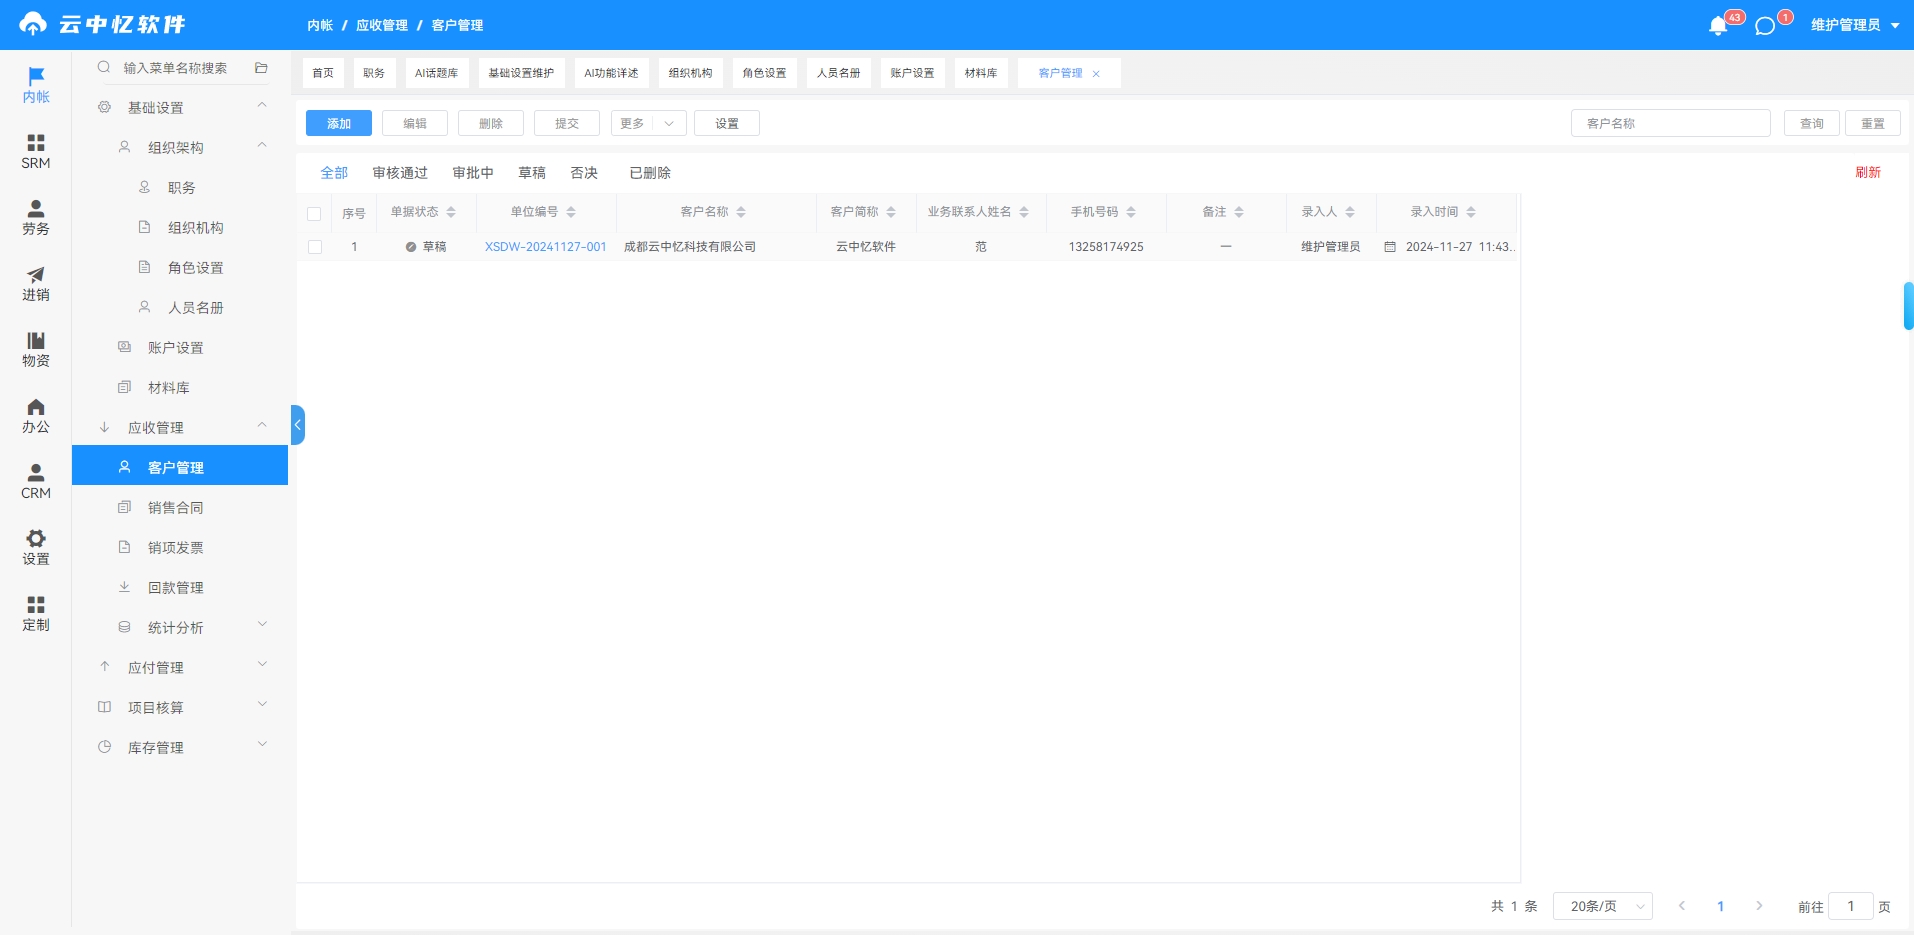Check the select-all checkbox in table header
This screenshot has width=1914, height=935.
(314, 214)
